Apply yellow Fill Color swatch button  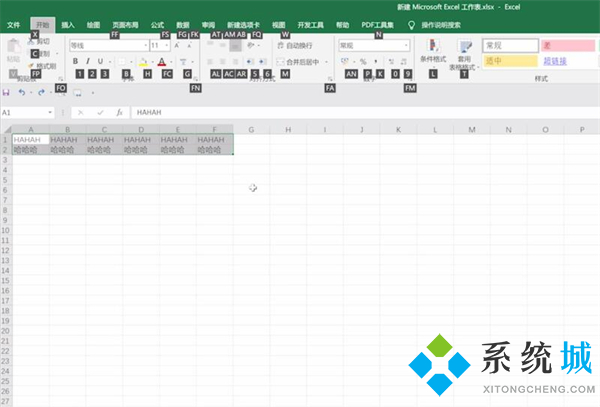143,62
